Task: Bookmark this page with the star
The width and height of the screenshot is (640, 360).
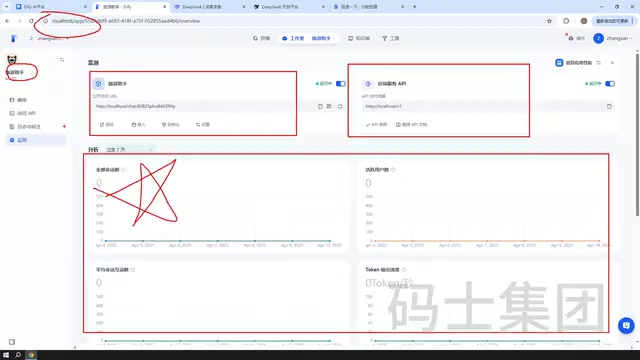Action: (549, 21)
